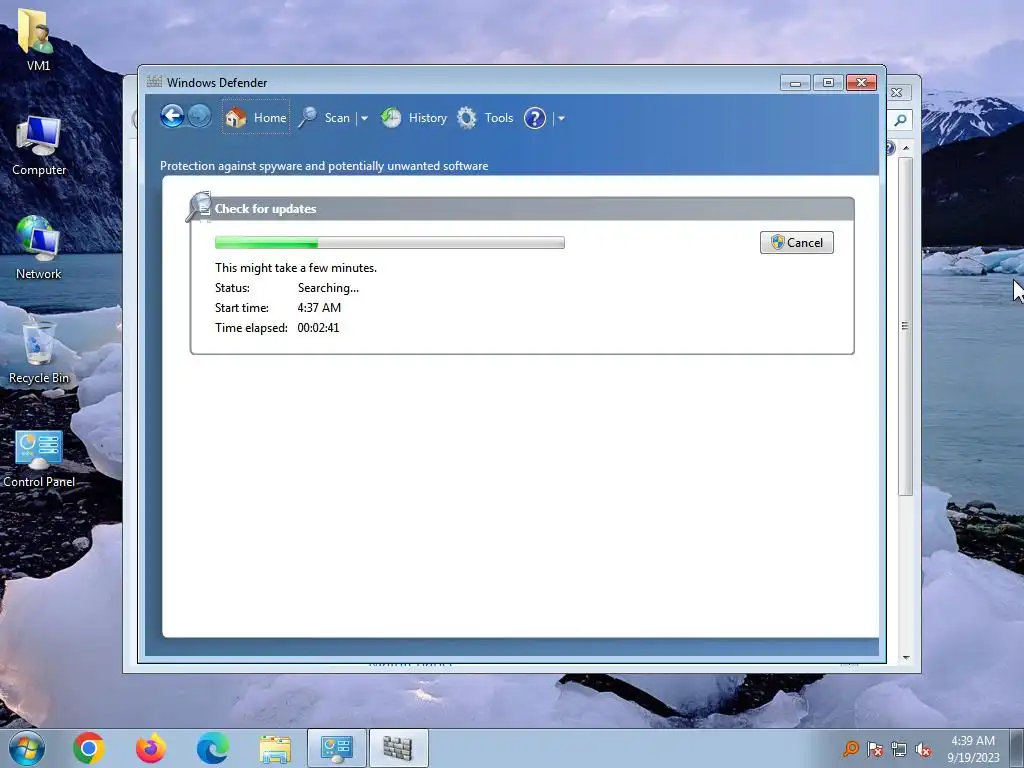Click the blue Help question mark icon

[x=535, y=118]
